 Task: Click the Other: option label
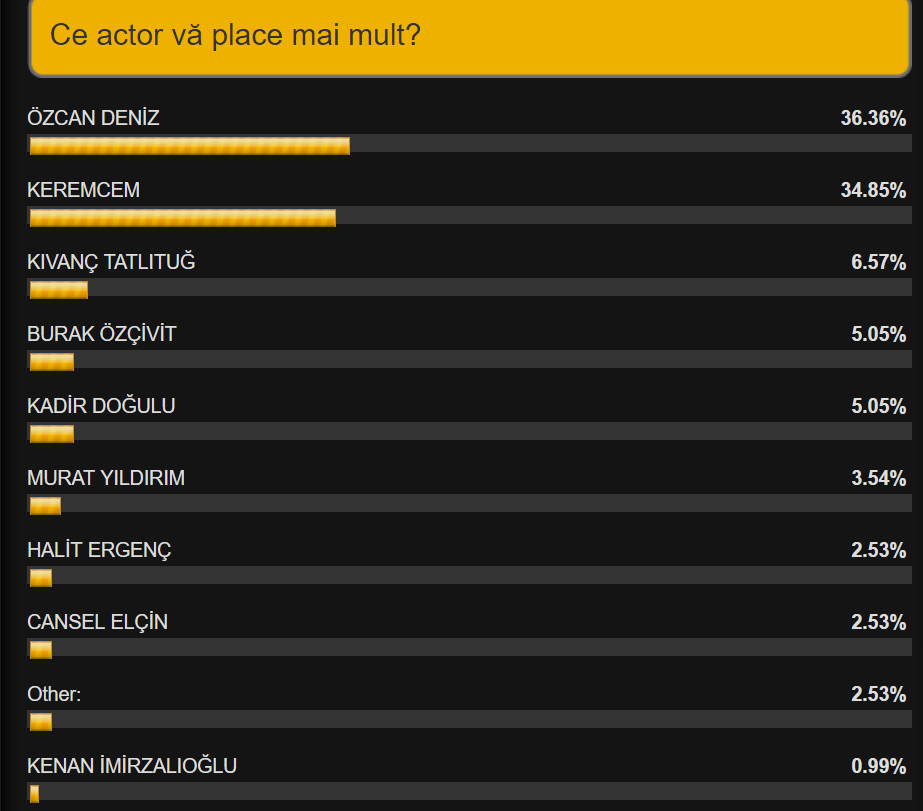54,694
